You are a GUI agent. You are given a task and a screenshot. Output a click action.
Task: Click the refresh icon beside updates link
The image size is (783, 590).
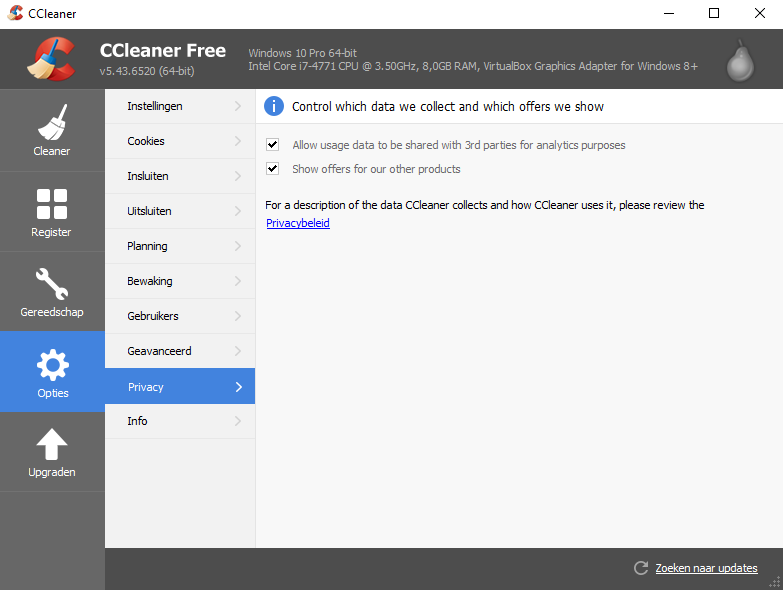pos(641,568)
